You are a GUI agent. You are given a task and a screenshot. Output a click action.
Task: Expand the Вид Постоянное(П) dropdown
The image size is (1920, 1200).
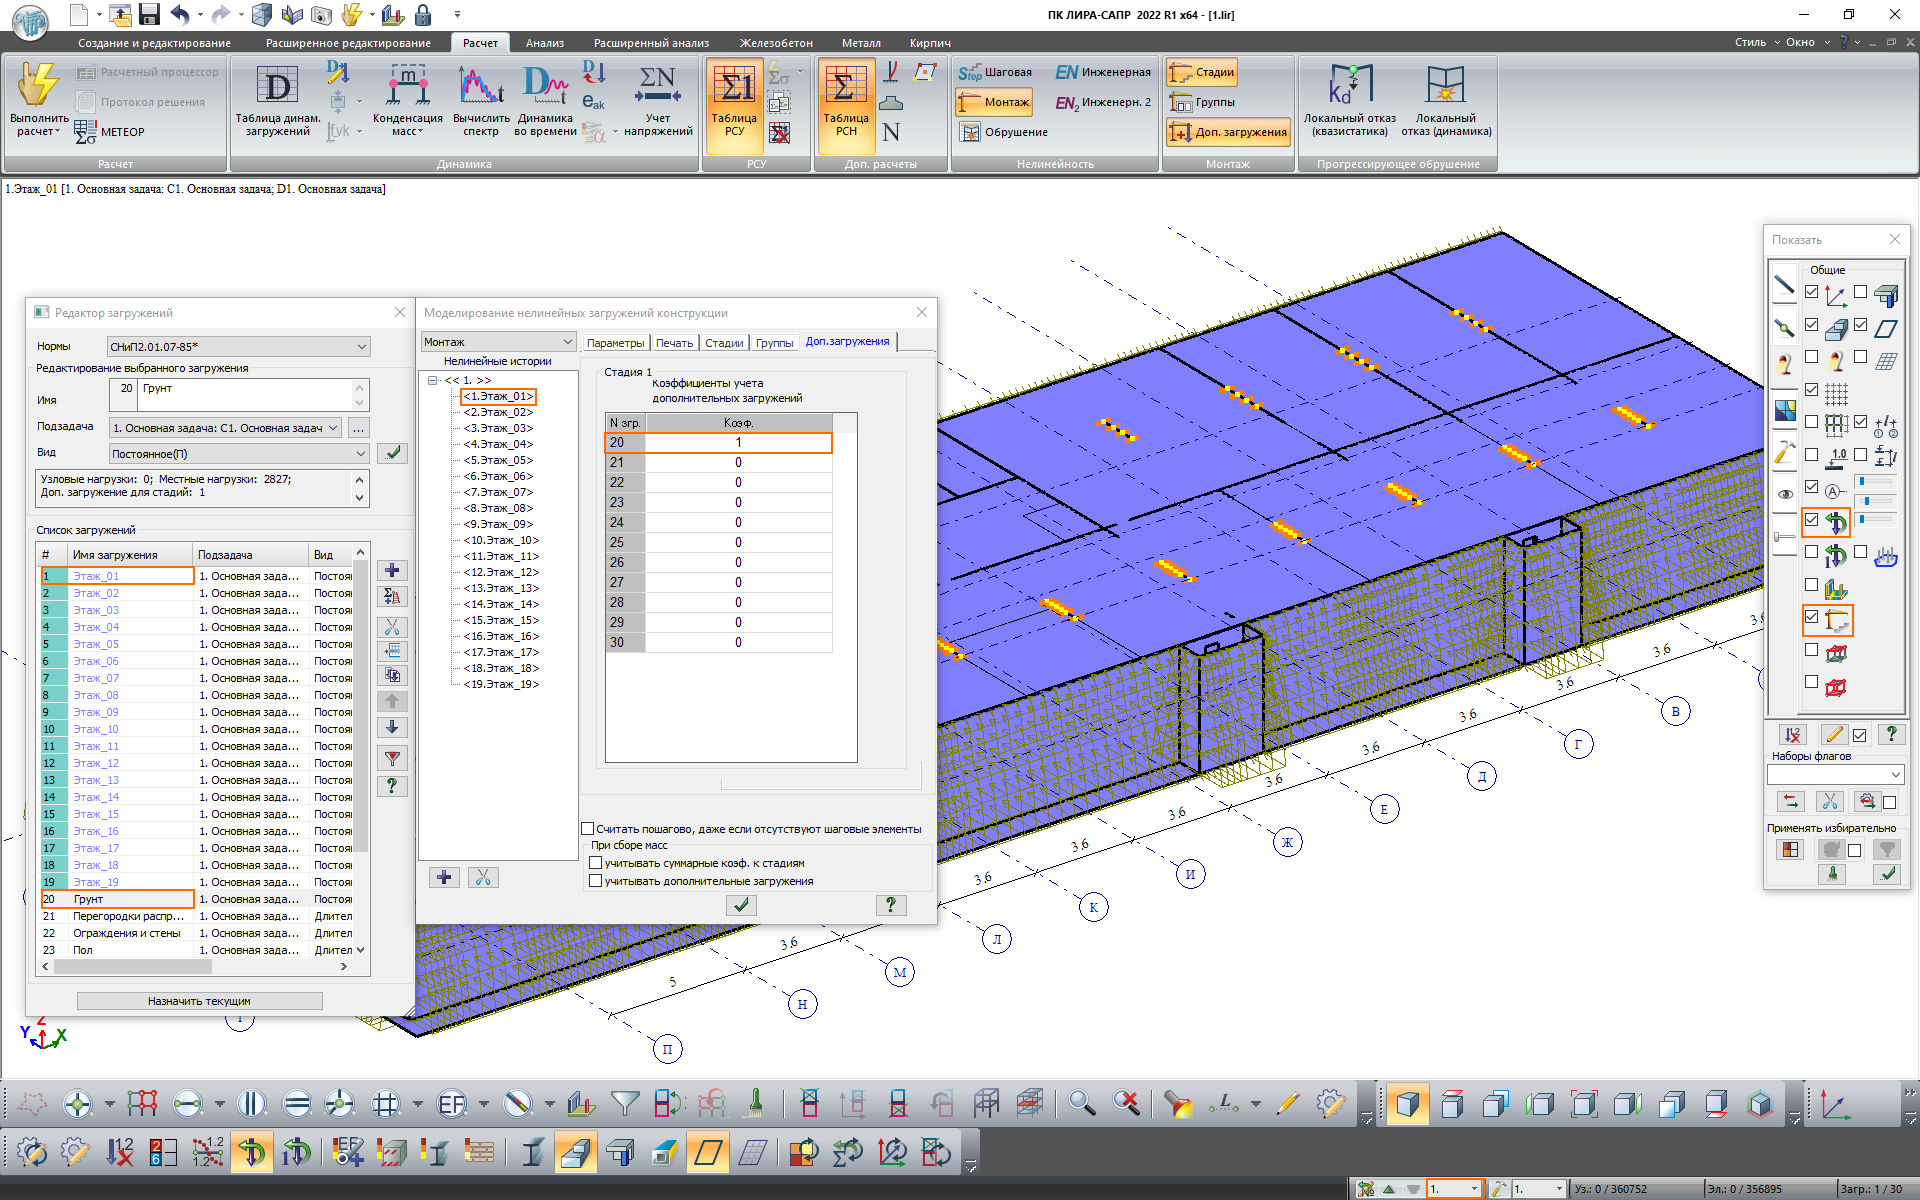pos(238,454)
